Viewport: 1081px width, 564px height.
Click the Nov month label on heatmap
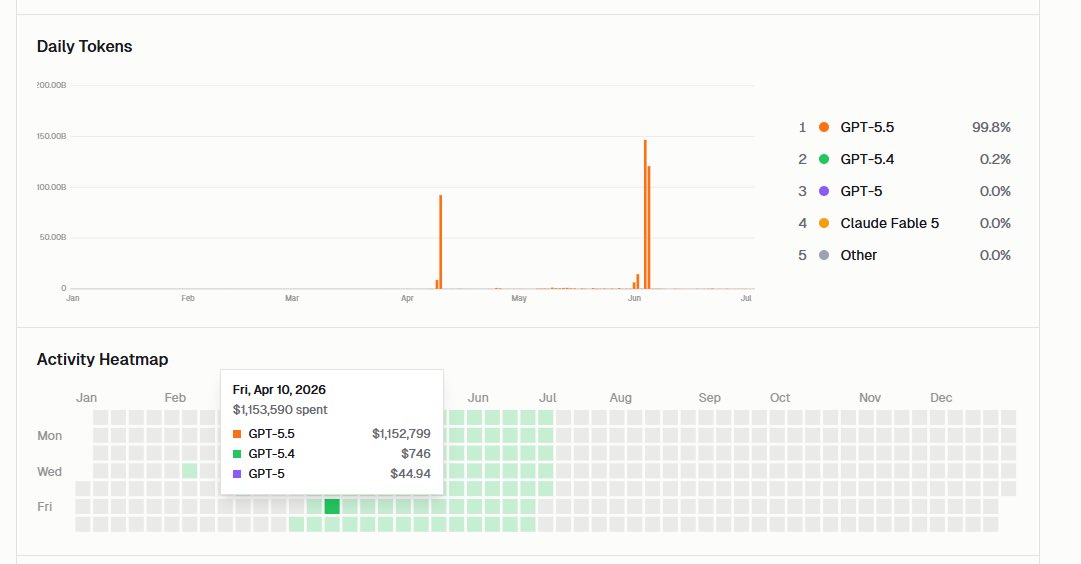point(870,398)
